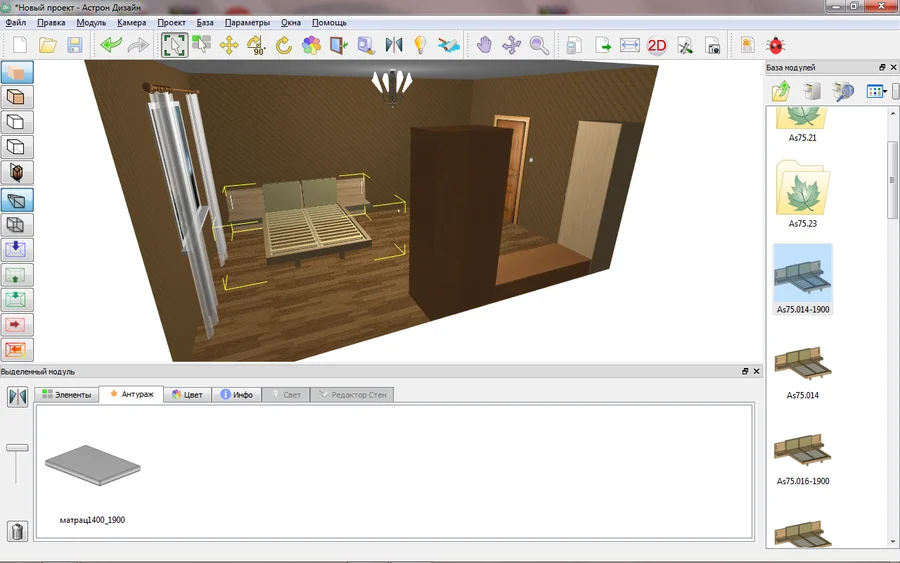Open the As75.23 folder
Viewport: 900px width, 563px height.
click(802, 195)
